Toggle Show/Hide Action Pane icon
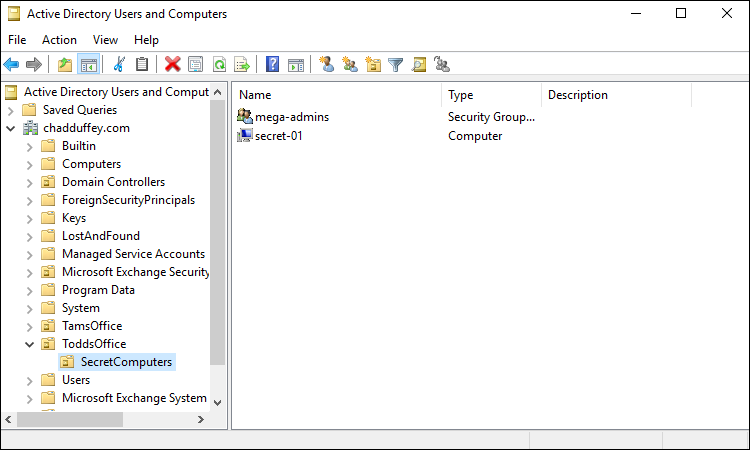The height and width of the screenshot is (450, 750). (296, 64)
